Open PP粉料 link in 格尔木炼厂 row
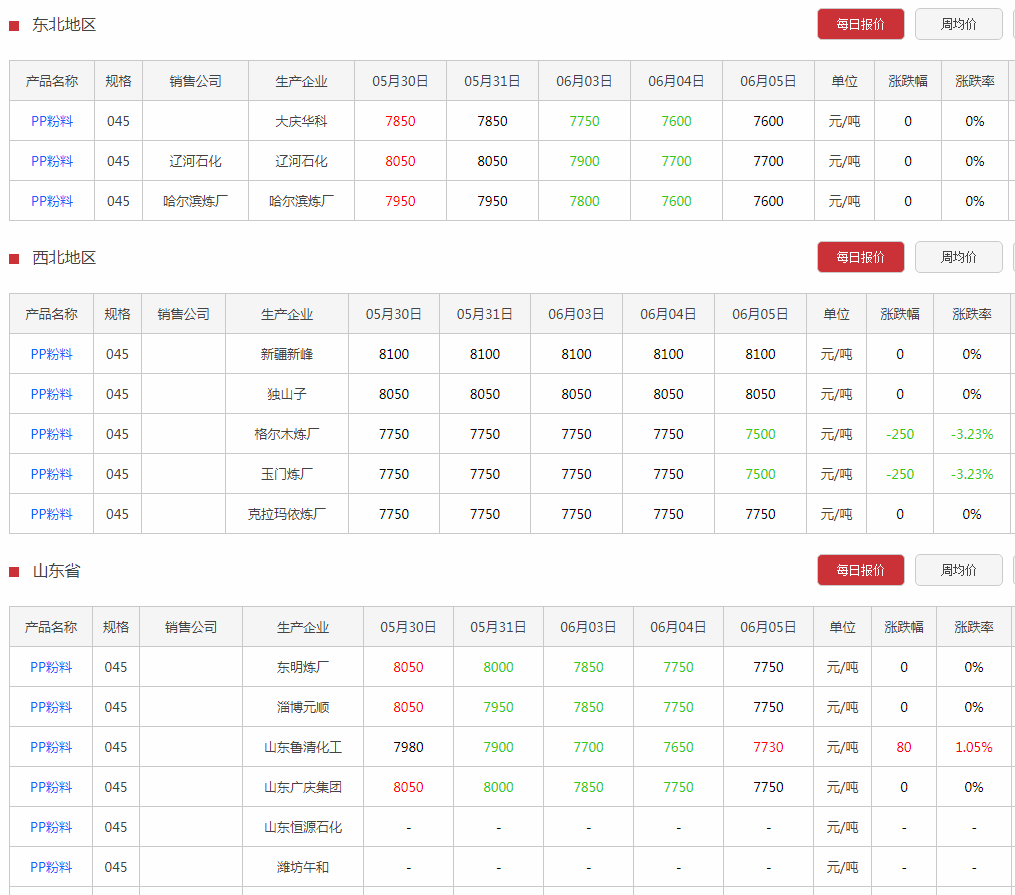 pos(51,434)
